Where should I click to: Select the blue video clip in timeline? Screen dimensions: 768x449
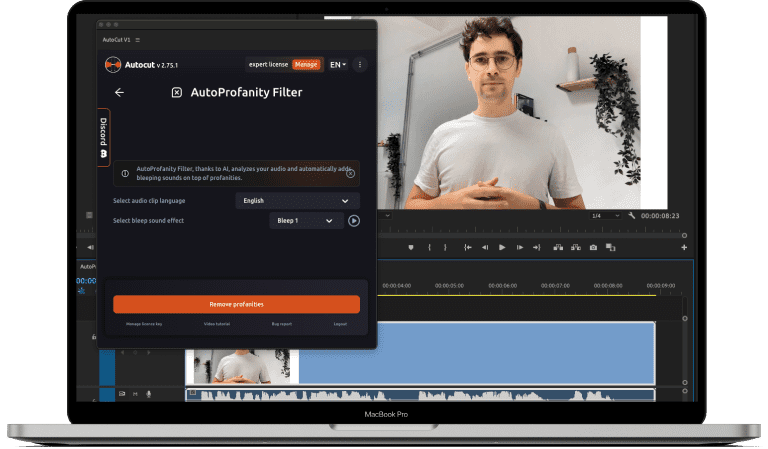[x=477, y=353]
